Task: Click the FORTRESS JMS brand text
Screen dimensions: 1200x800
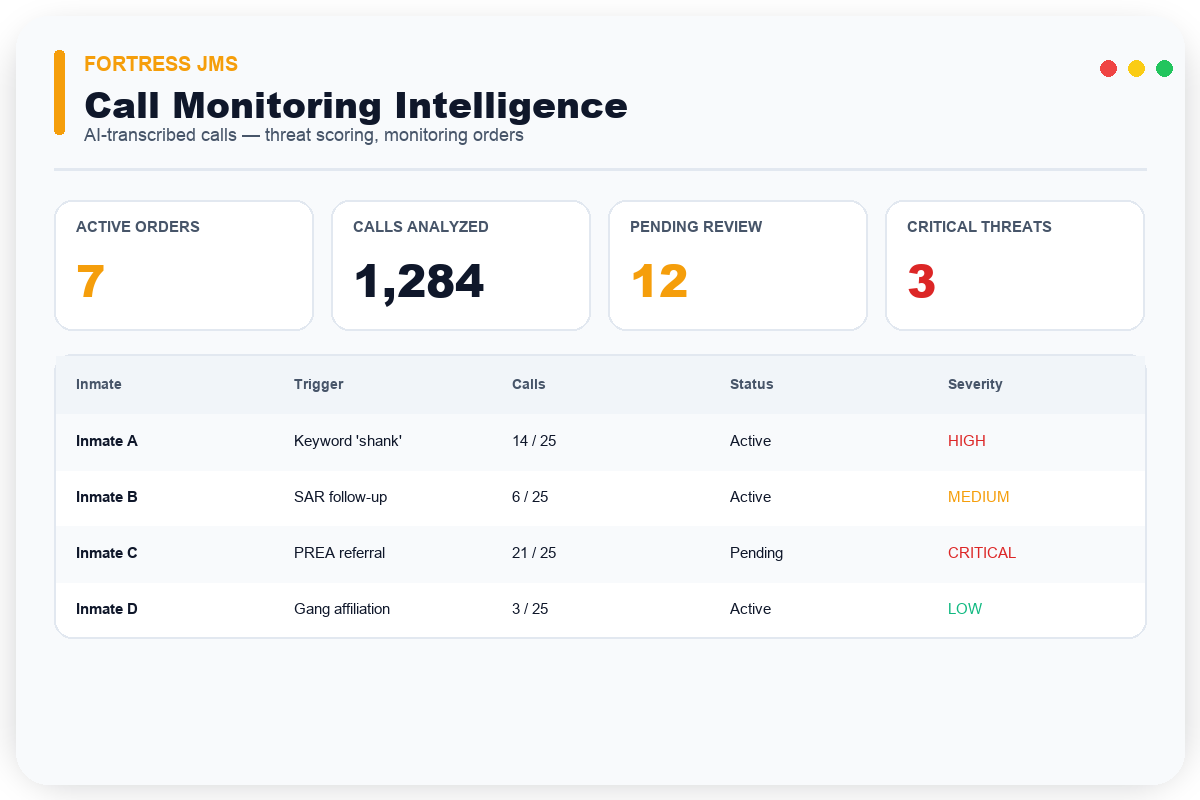Action: (x=161, y=64)
